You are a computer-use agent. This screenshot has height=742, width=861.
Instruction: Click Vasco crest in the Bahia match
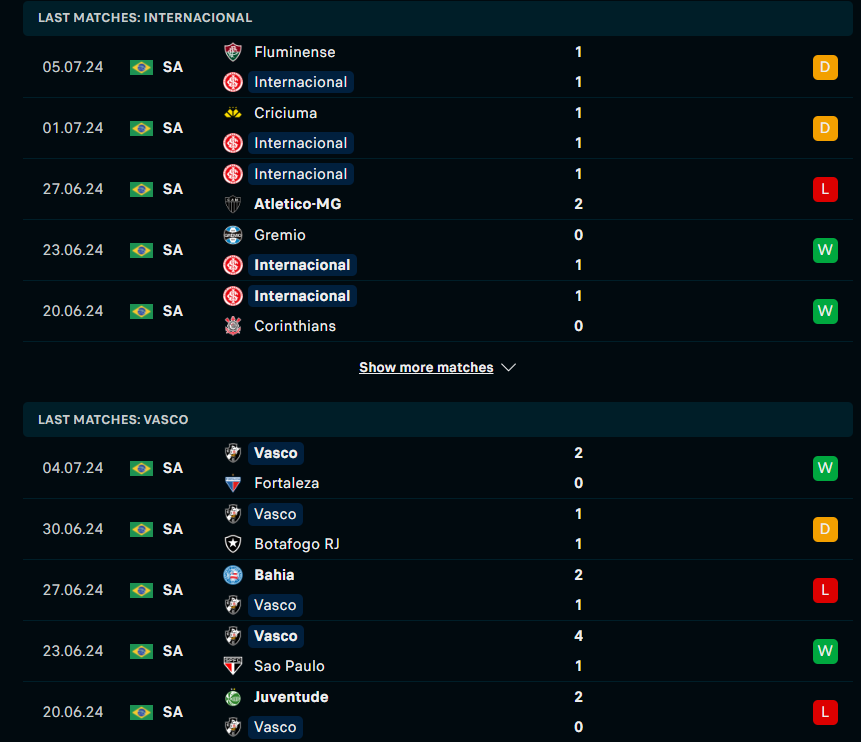pos(233,605)
